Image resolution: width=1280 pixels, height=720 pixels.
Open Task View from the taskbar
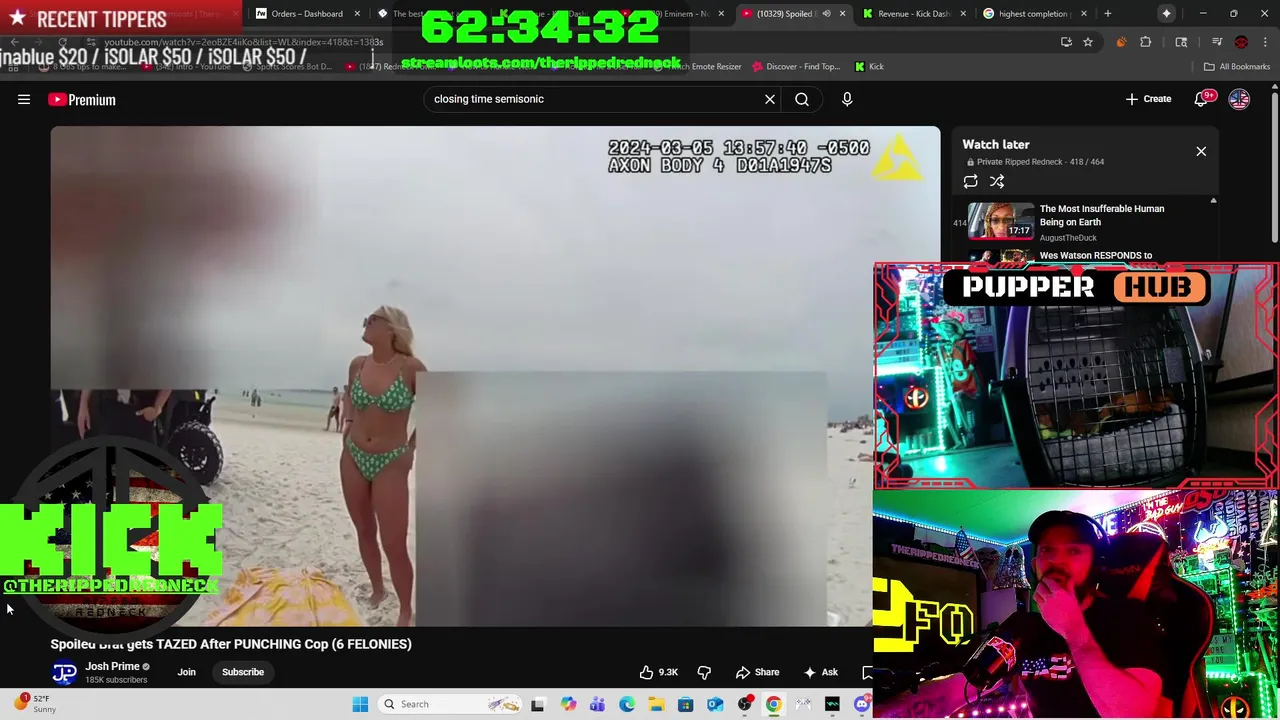point(537,704)
